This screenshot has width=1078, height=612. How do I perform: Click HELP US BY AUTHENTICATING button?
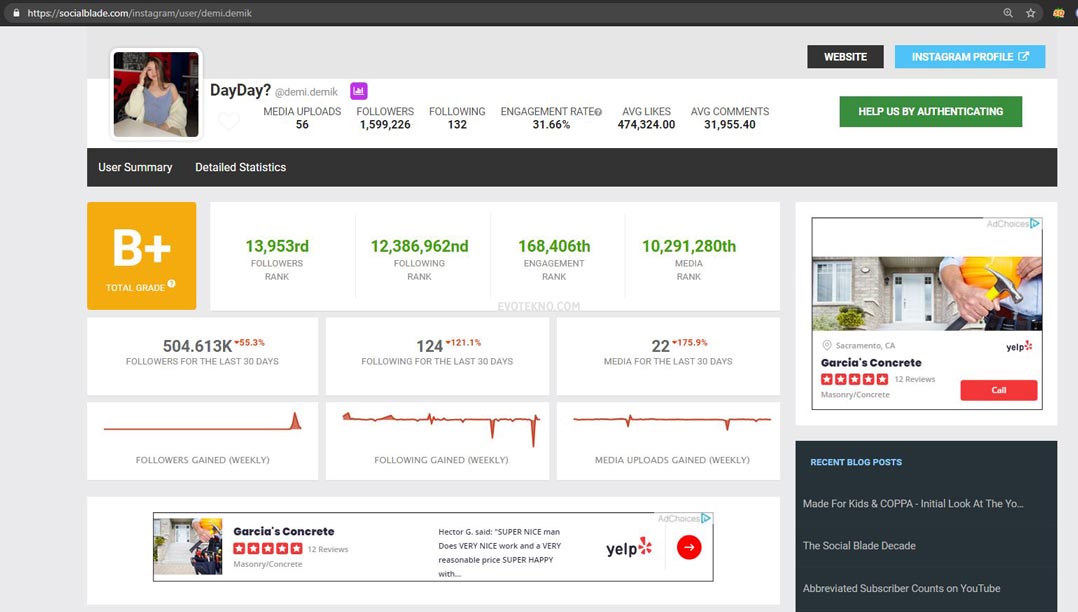coord(931,111)
